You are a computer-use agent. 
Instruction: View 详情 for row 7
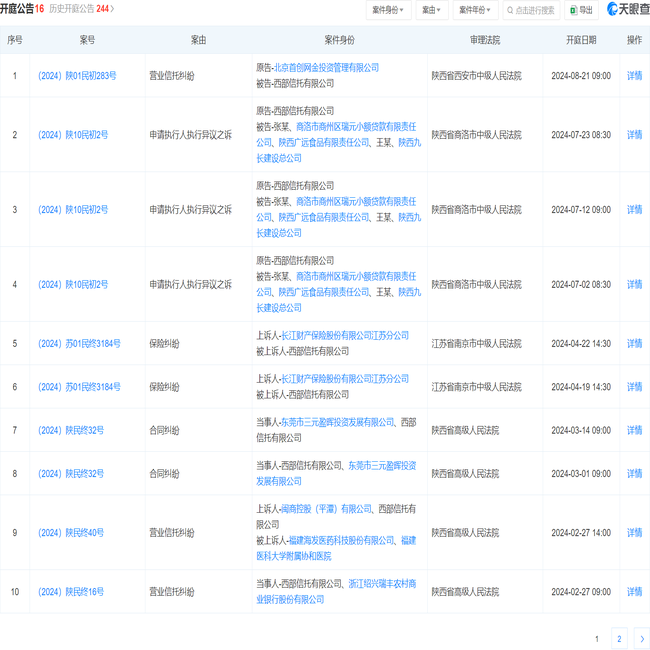click(x=634, y=430)
